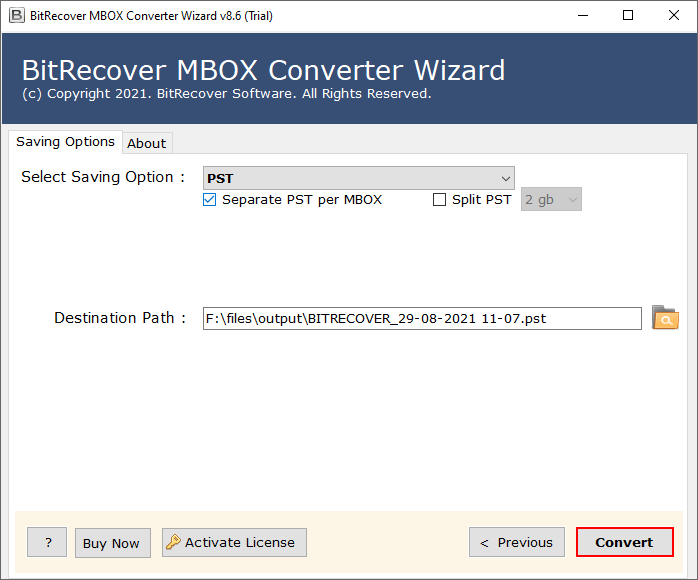
Task: Start conversion with Convert button
Action: (625, 542)
